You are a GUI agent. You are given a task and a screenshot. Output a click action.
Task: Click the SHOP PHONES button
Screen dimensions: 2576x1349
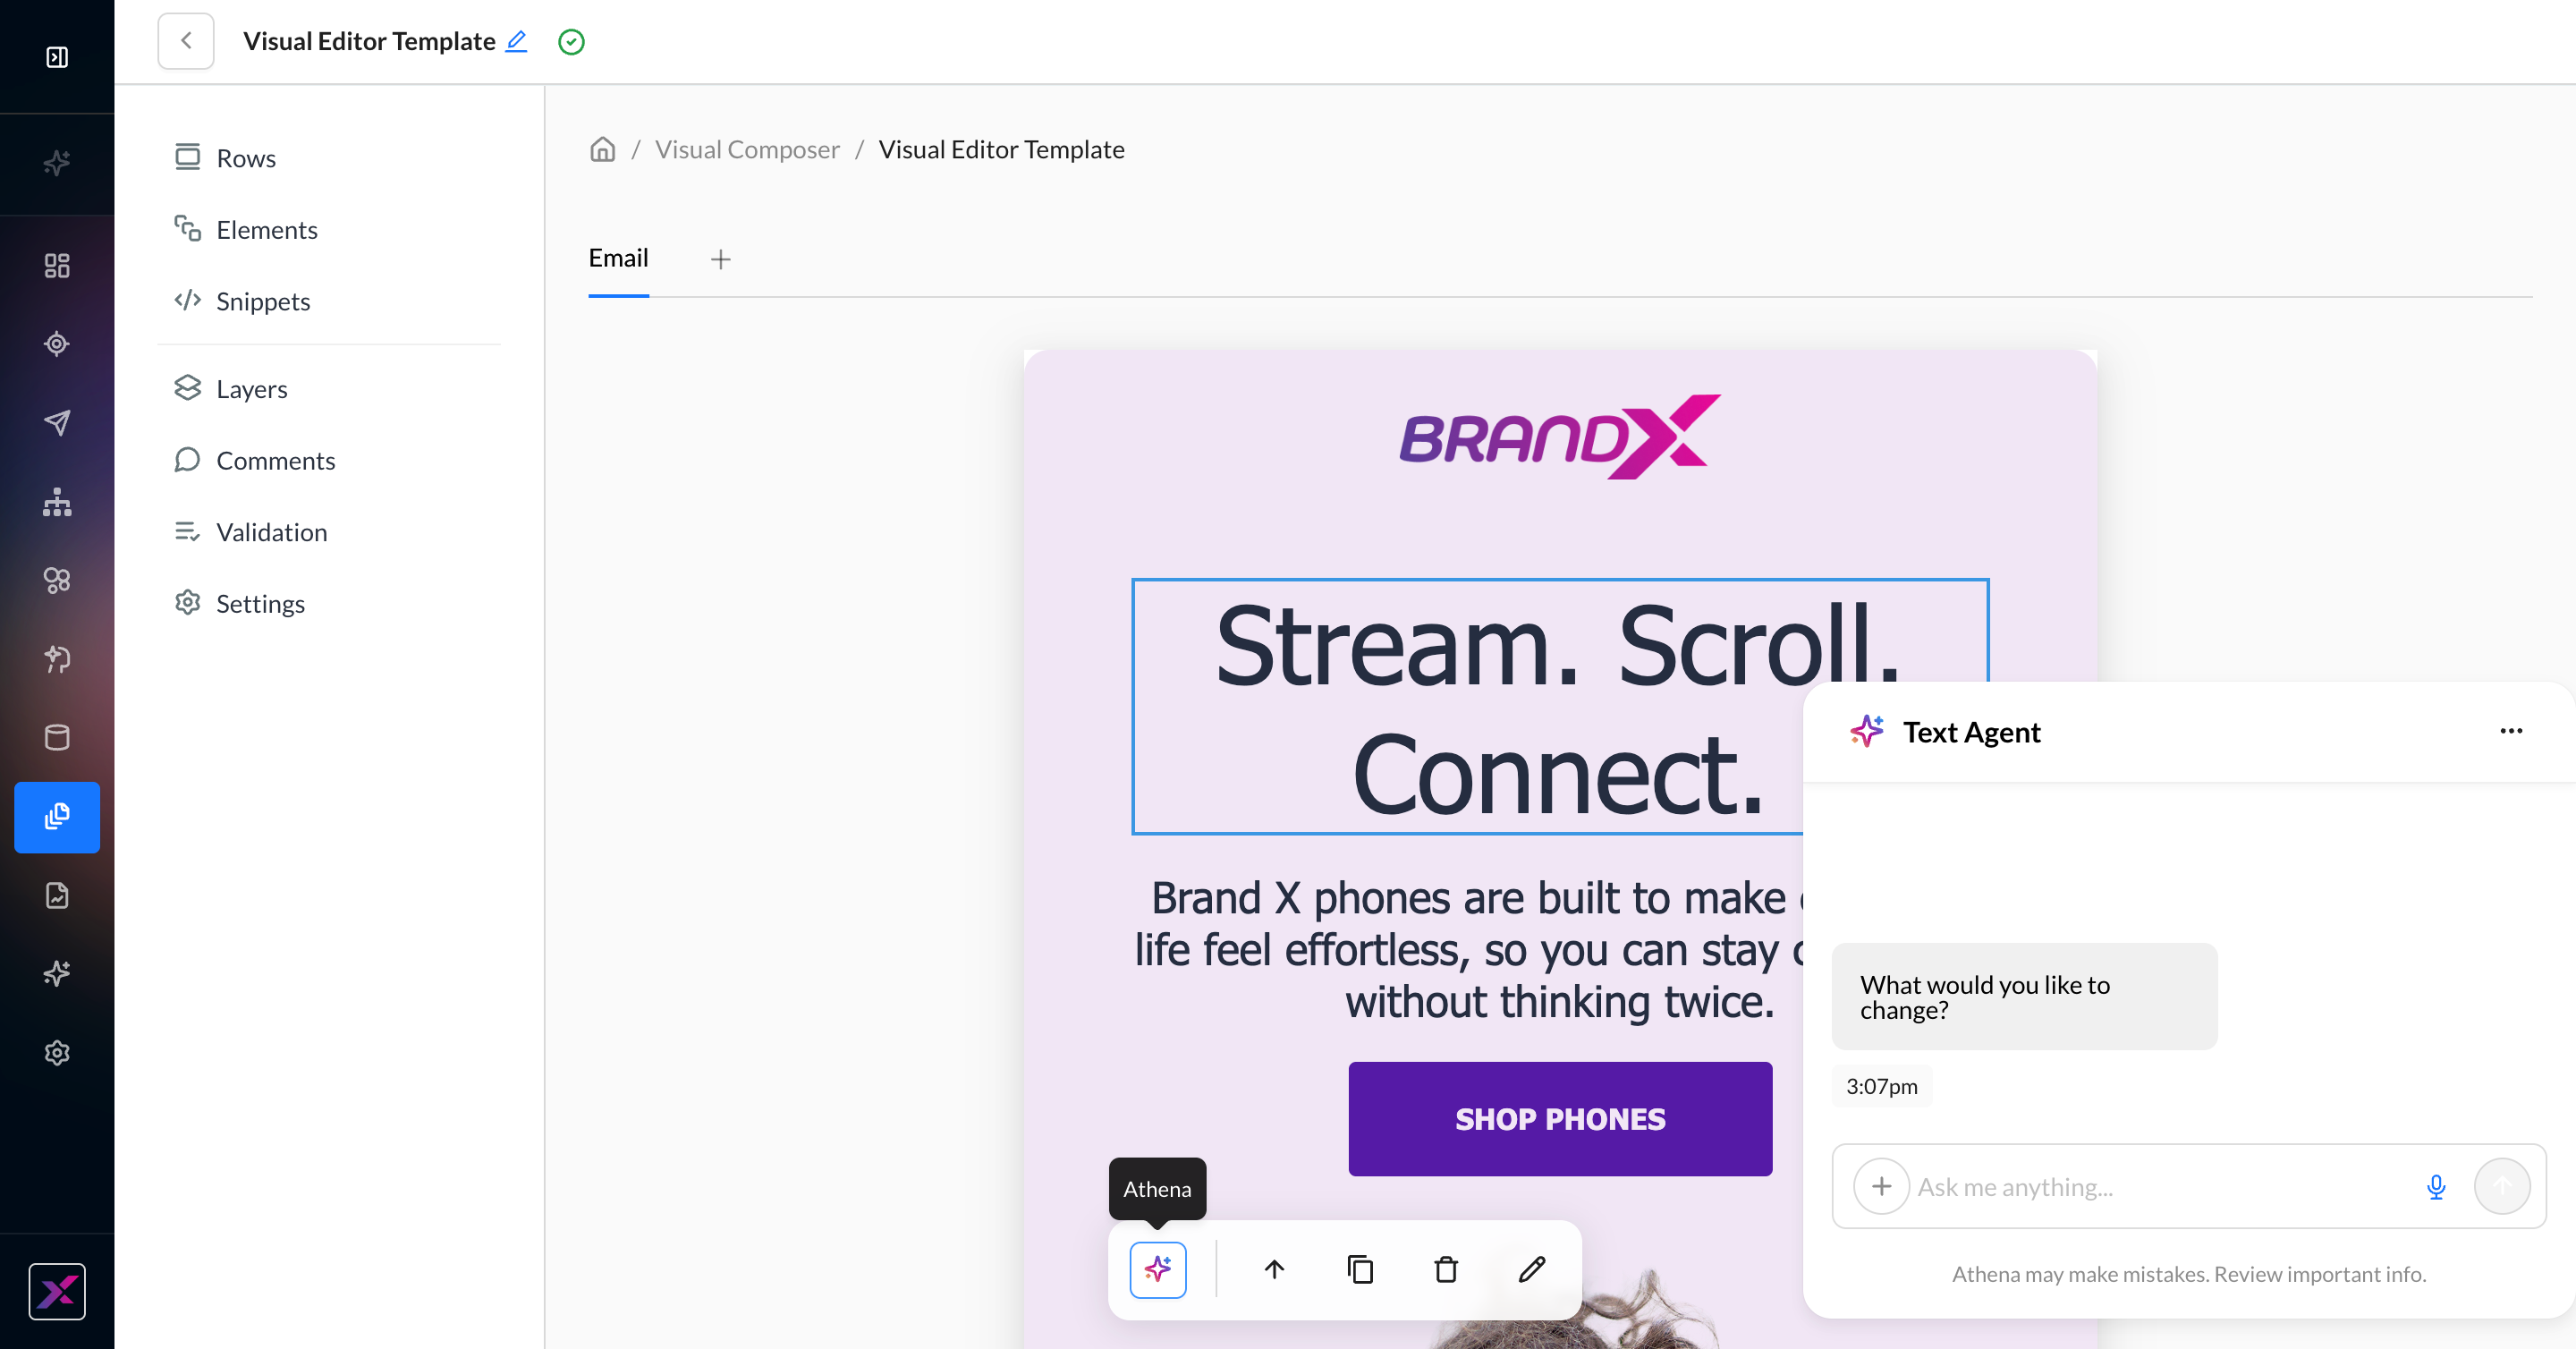point(1560,1118)
